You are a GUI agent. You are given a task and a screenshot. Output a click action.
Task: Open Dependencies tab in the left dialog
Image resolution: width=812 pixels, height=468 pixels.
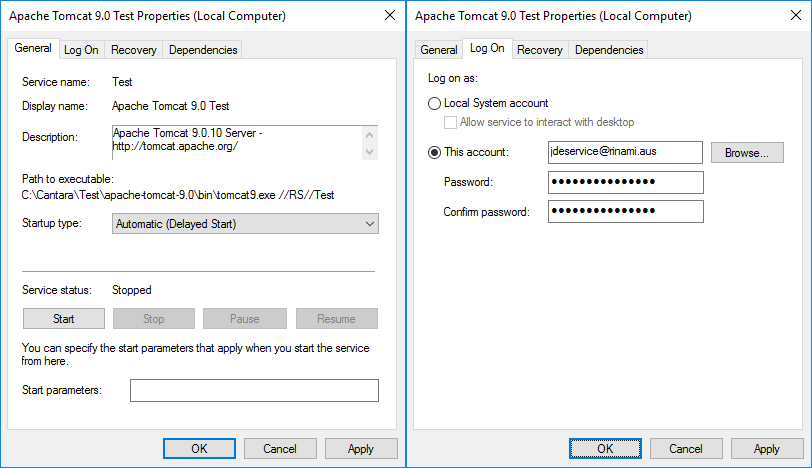[203, 50]
